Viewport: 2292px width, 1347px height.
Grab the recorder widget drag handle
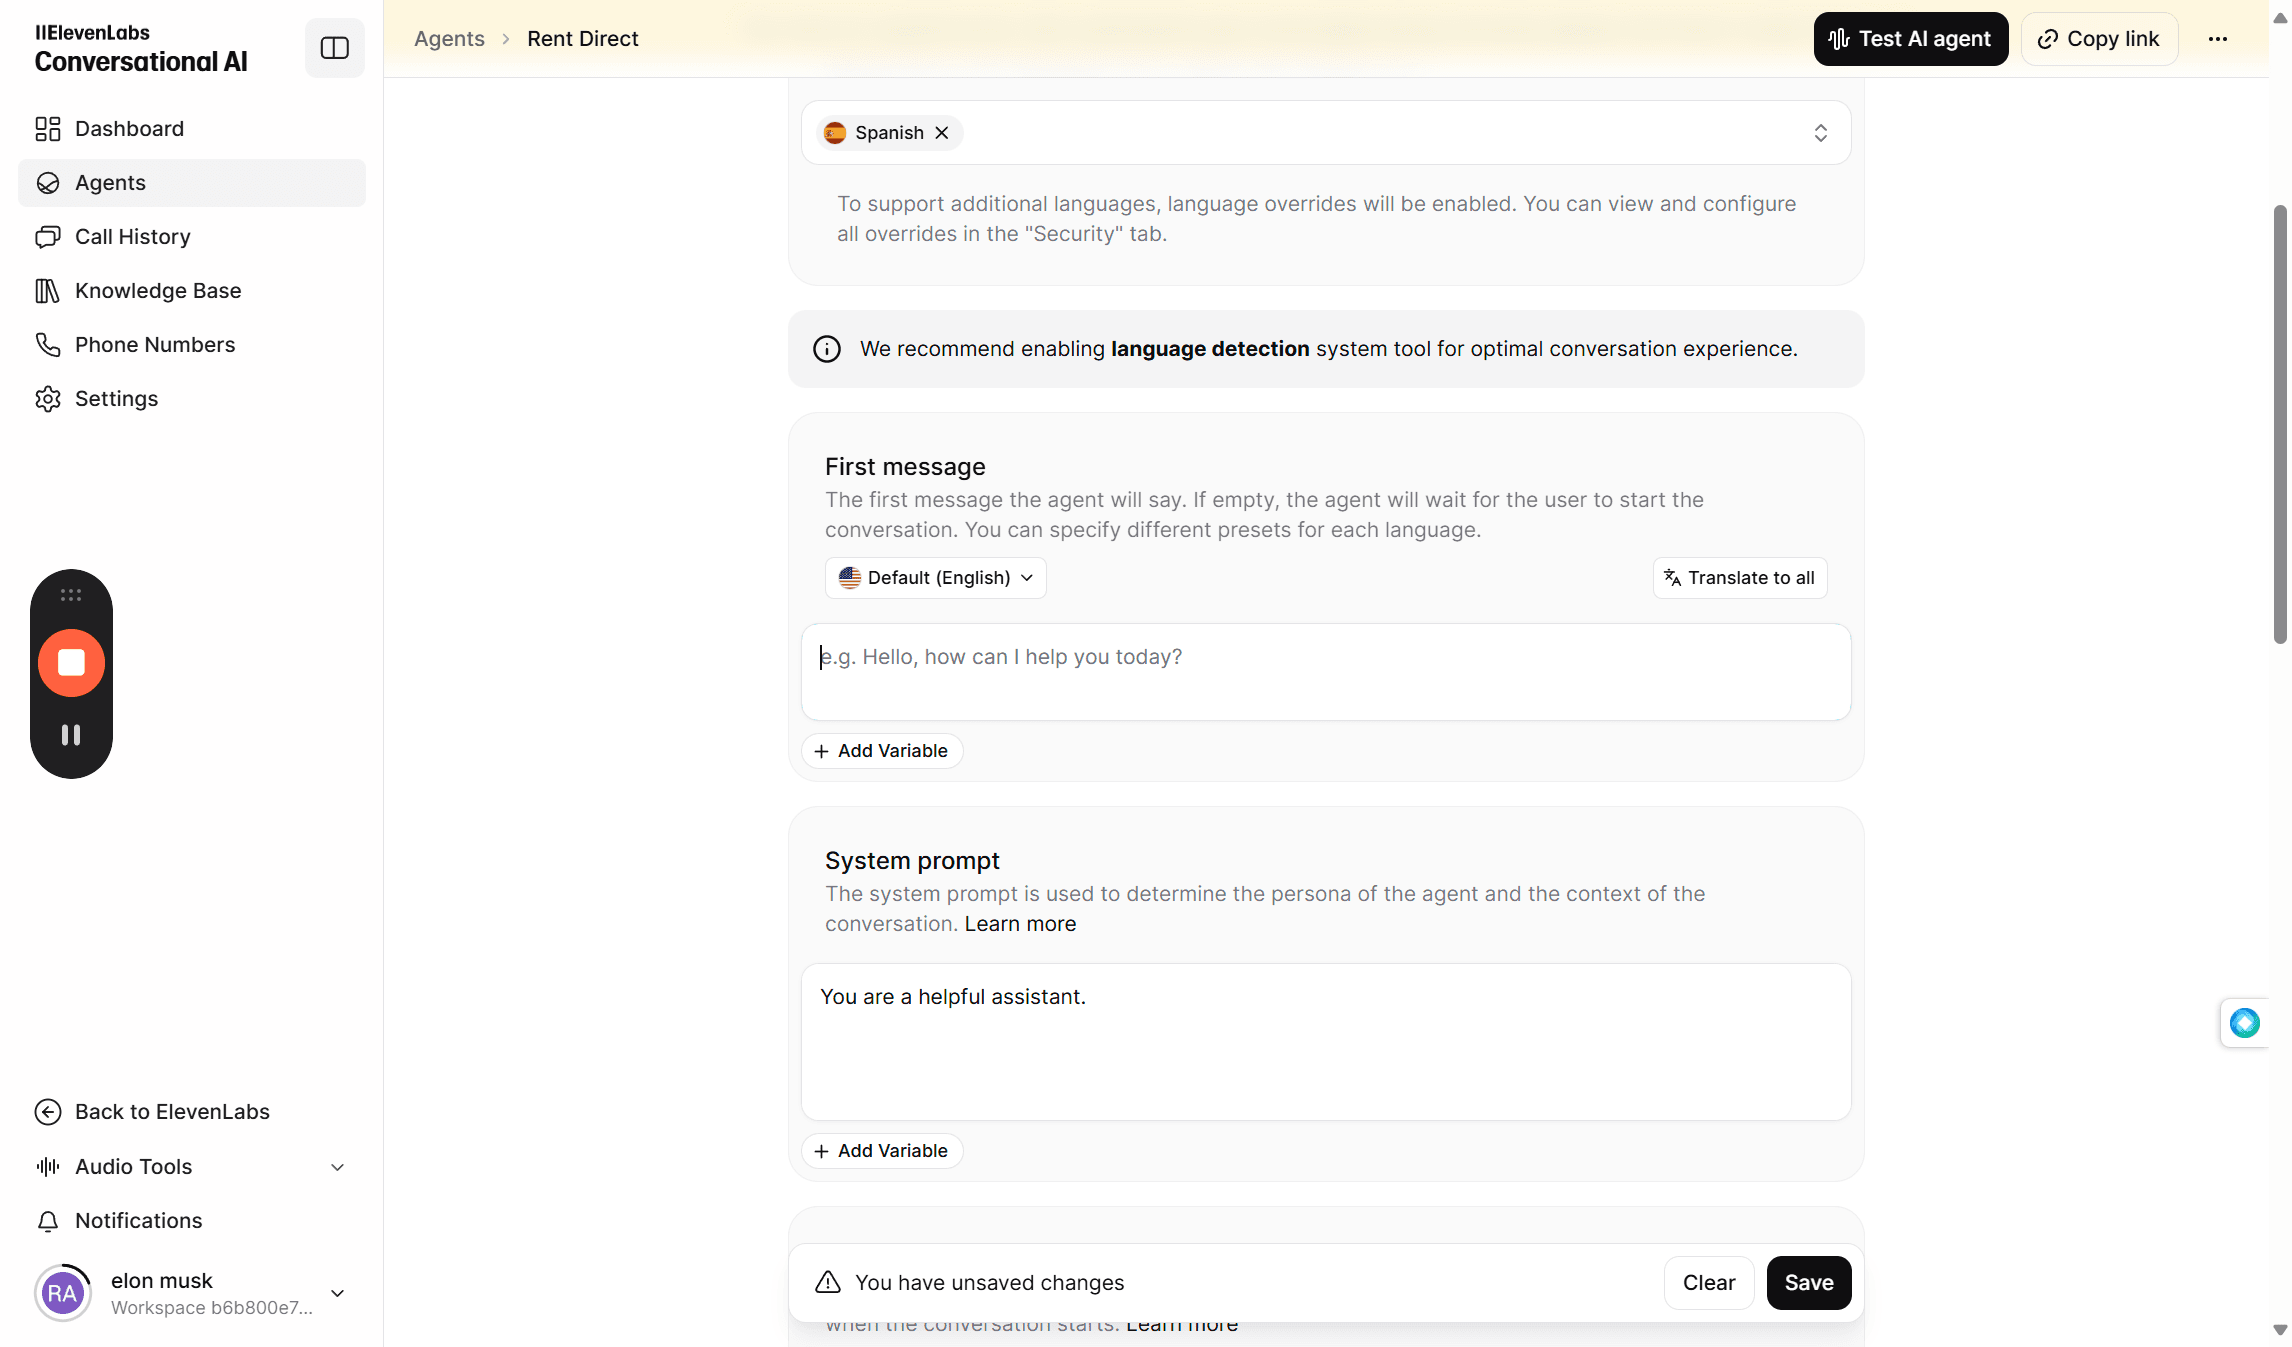[x=71, y=595]
